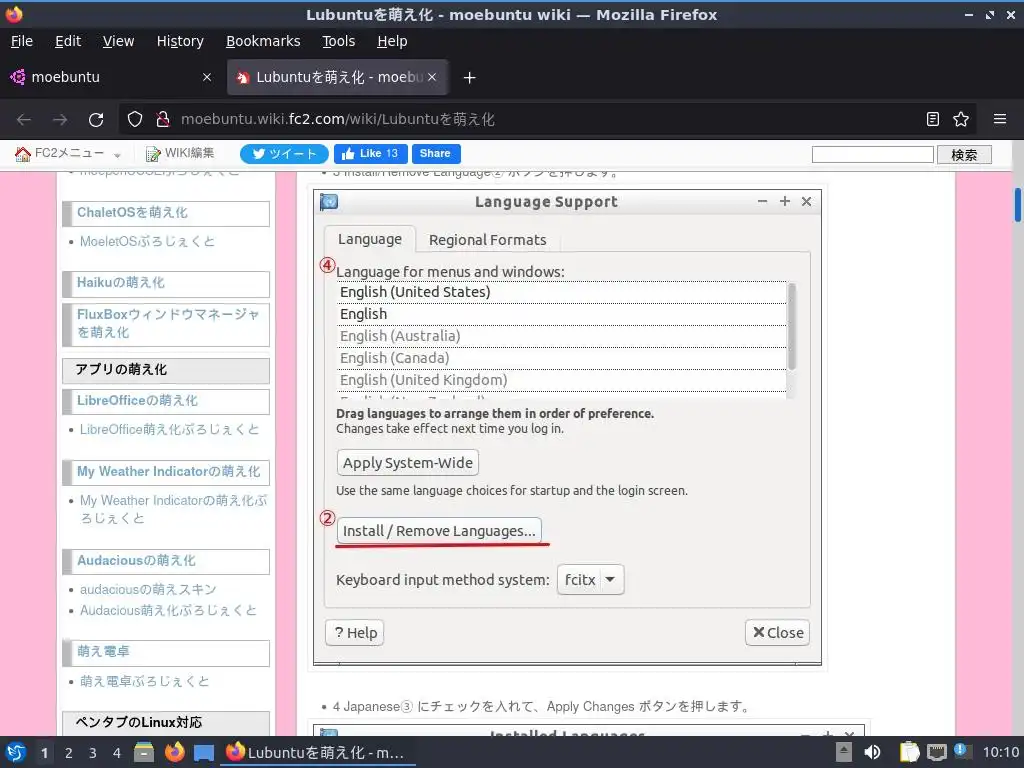1024x768 pixels.
Task: Show the site security lock info
Action: pos(163,120)
